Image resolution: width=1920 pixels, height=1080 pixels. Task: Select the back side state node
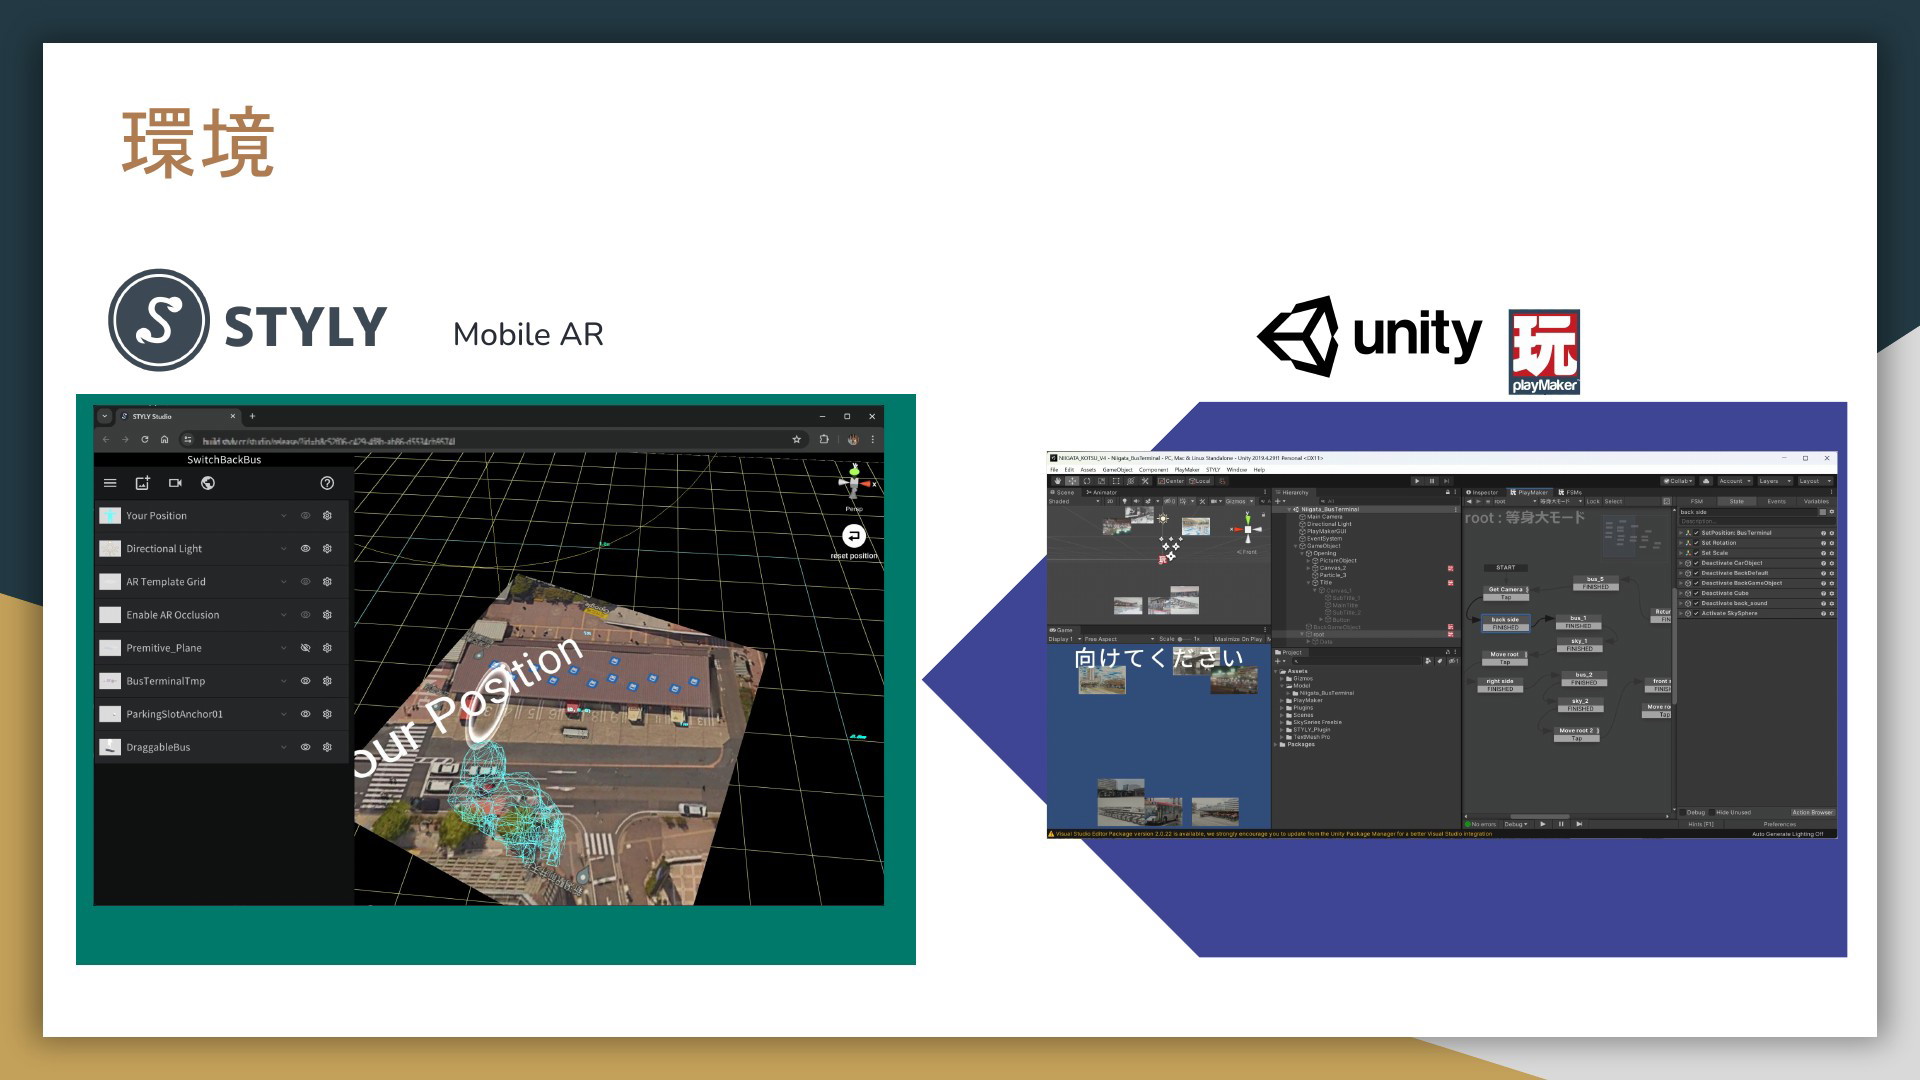click(x=1505, y=623)
